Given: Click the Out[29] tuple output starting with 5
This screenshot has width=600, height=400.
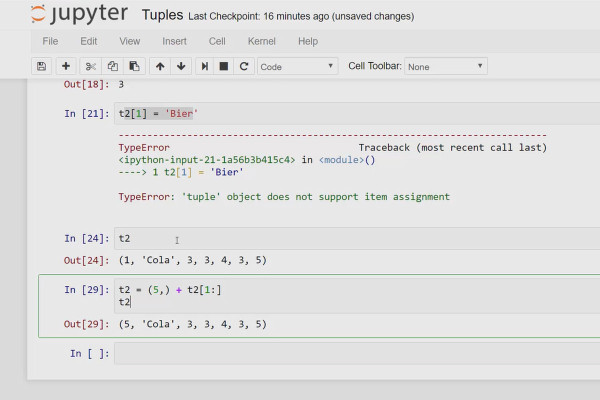Looking at the screenshot, I should (192, 324).
